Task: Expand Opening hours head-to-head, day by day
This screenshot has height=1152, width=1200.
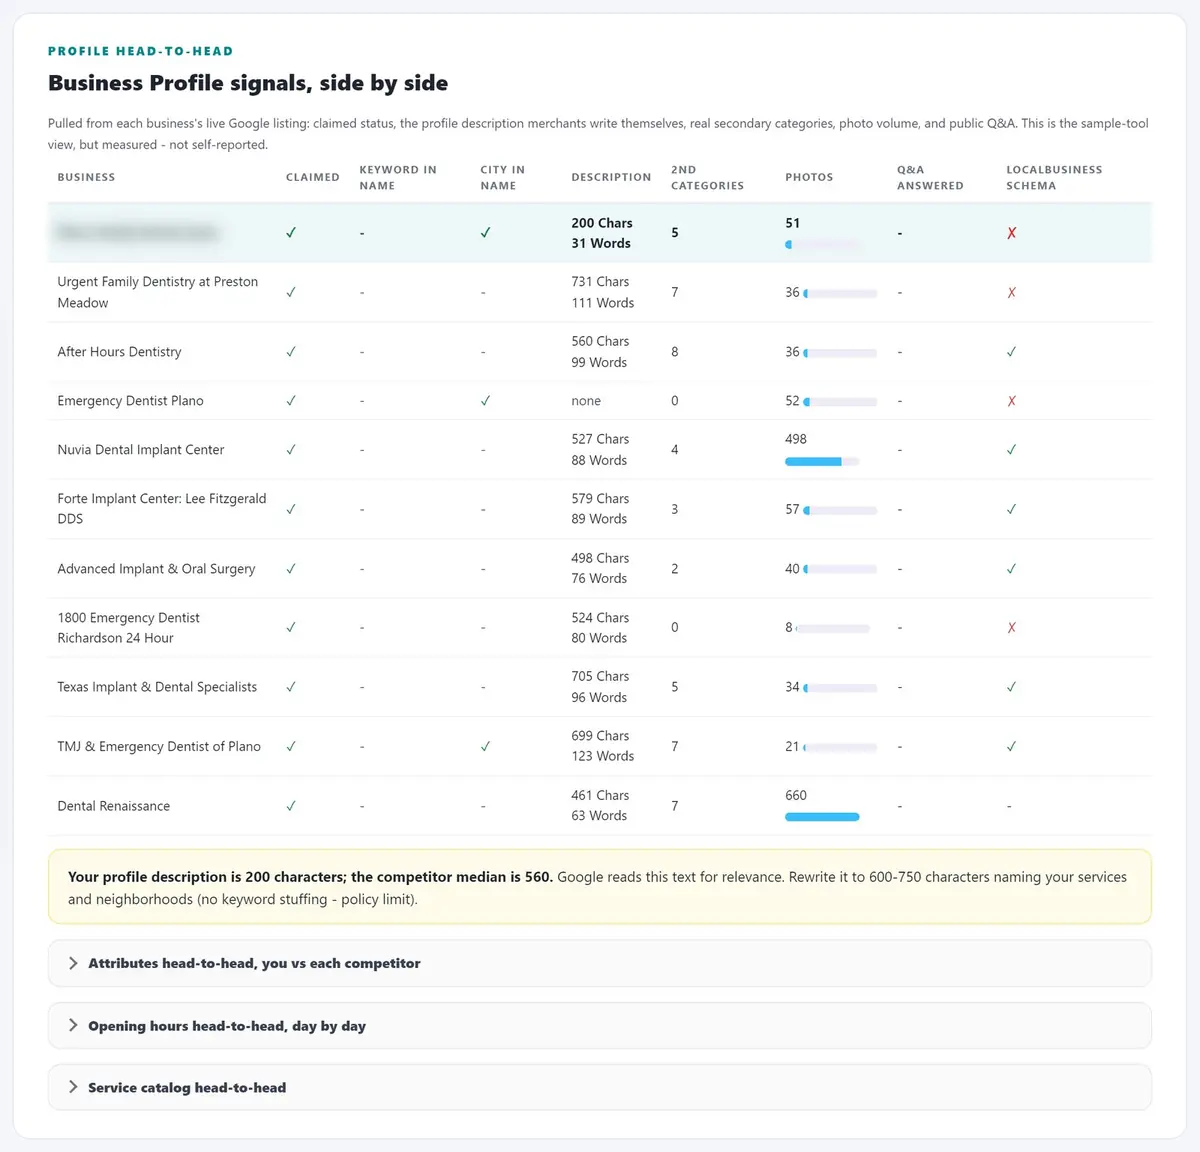Action: 599,1026
